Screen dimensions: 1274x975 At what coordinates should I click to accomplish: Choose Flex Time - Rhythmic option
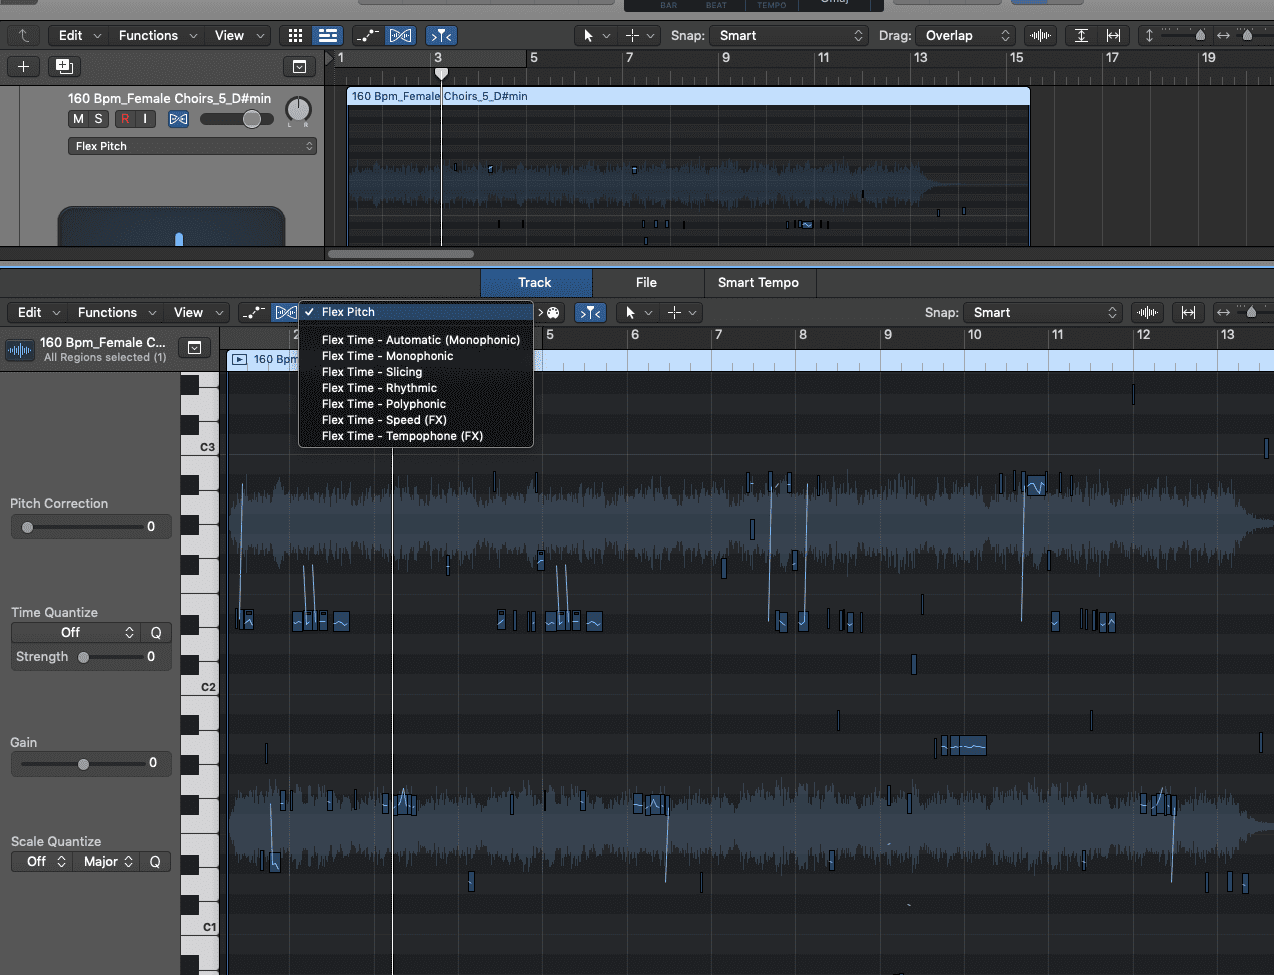coord(416,388)
